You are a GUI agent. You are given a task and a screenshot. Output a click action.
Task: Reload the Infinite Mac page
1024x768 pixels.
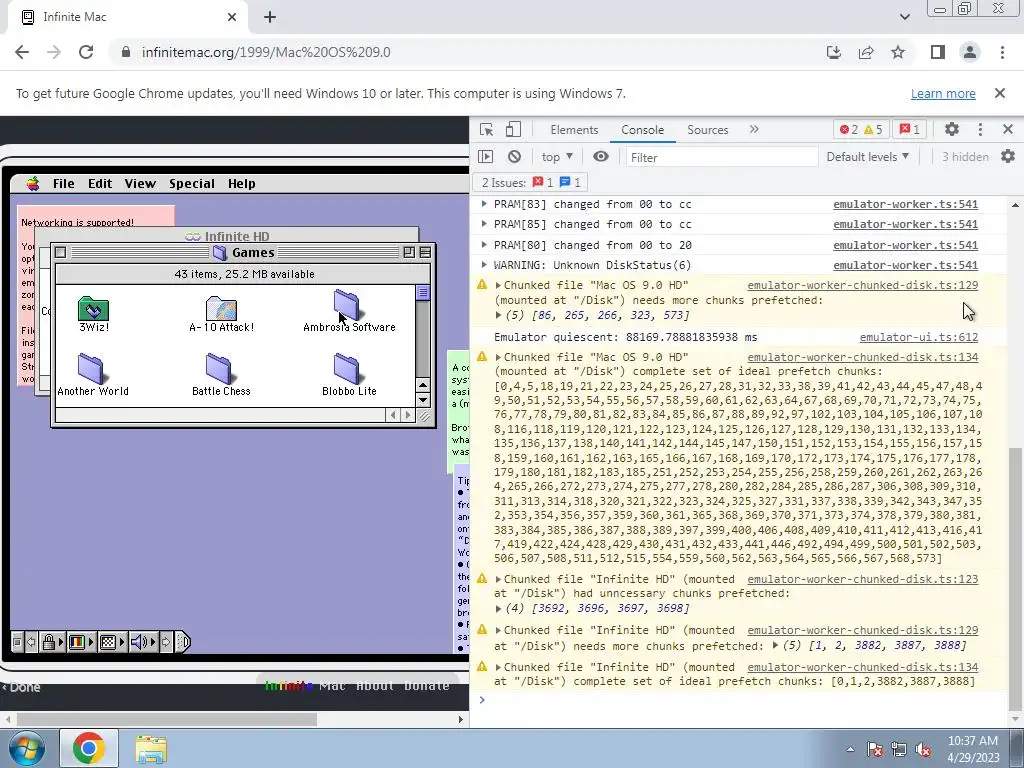pyautogui.click(x=86, y=52)
